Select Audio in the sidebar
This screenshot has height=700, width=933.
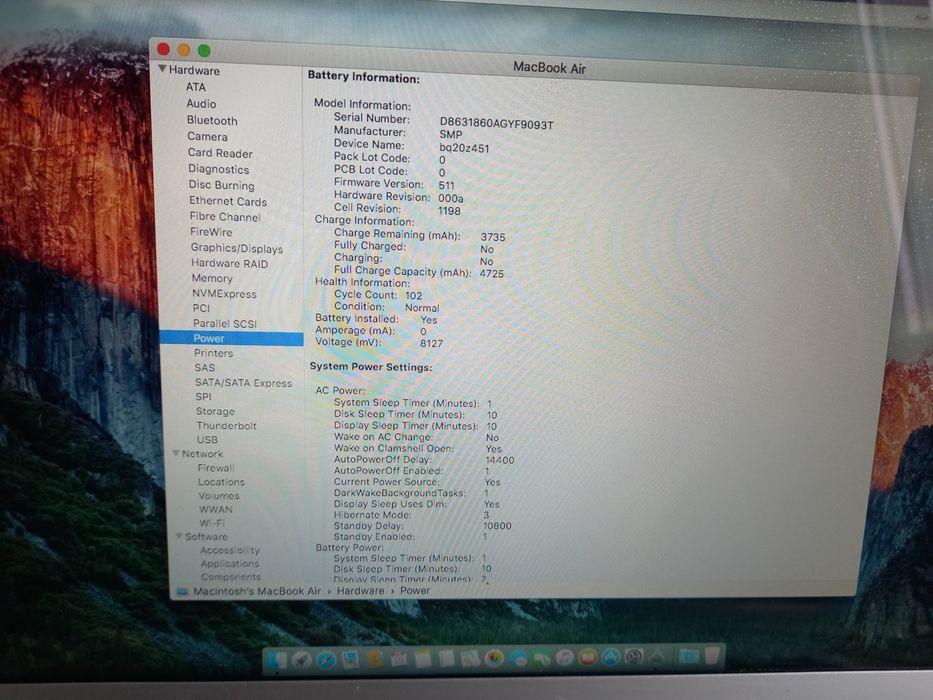pyautogui.click(x=201, y=104)
